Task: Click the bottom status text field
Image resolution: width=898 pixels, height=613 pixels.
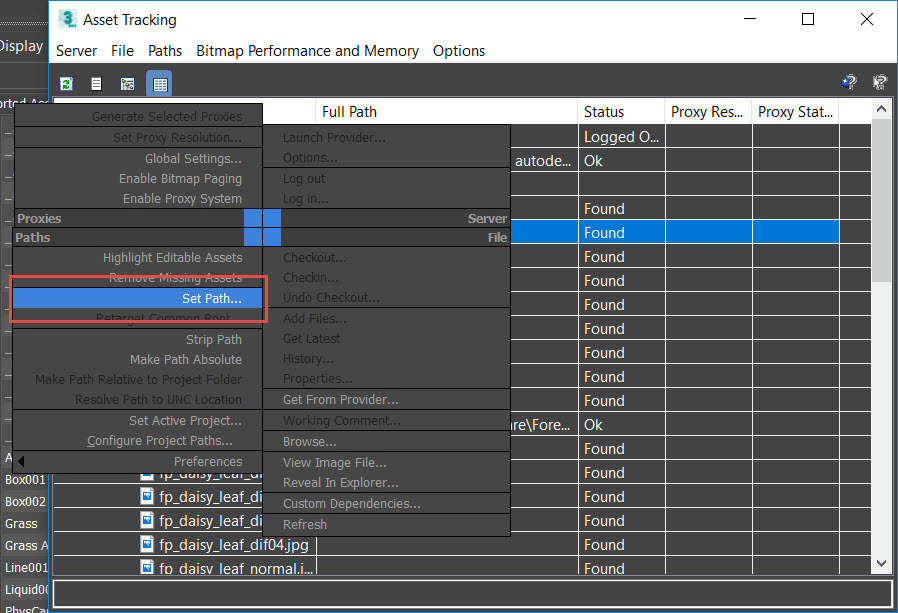Action: click(x=470, y=593)
